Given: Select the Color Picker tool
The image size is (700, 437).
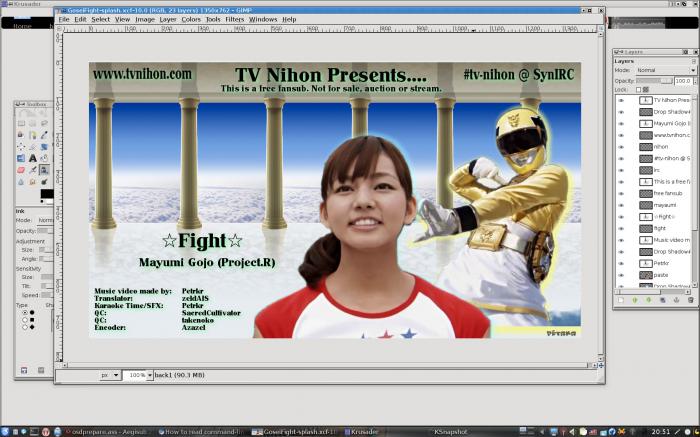Looking at the screenshot, I should (44, 135).
